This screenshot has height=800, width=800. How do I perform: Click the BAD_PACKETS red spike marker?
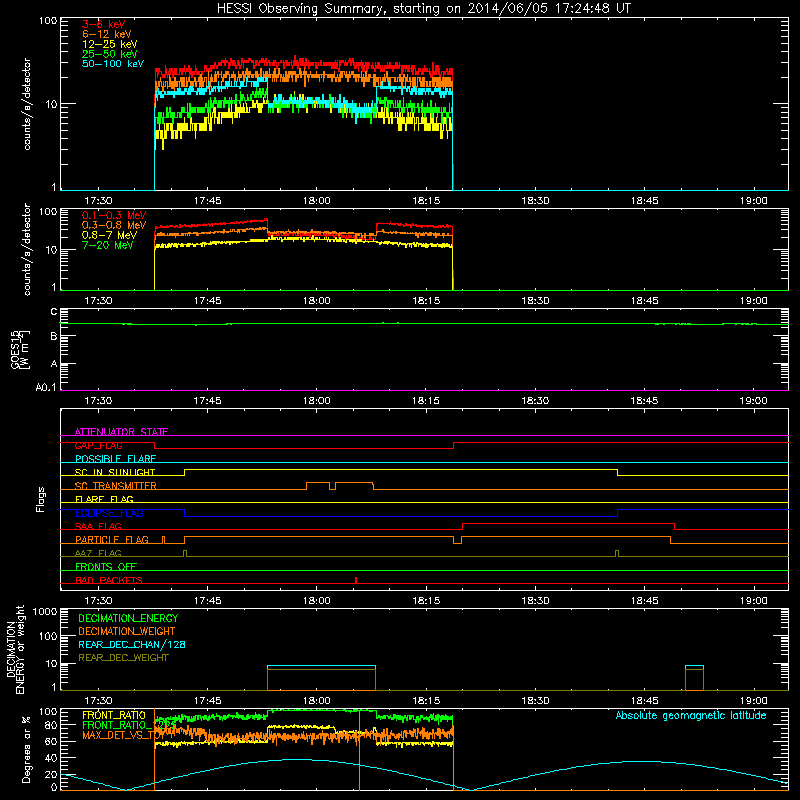pyautogui.click(x=356, y=580)
